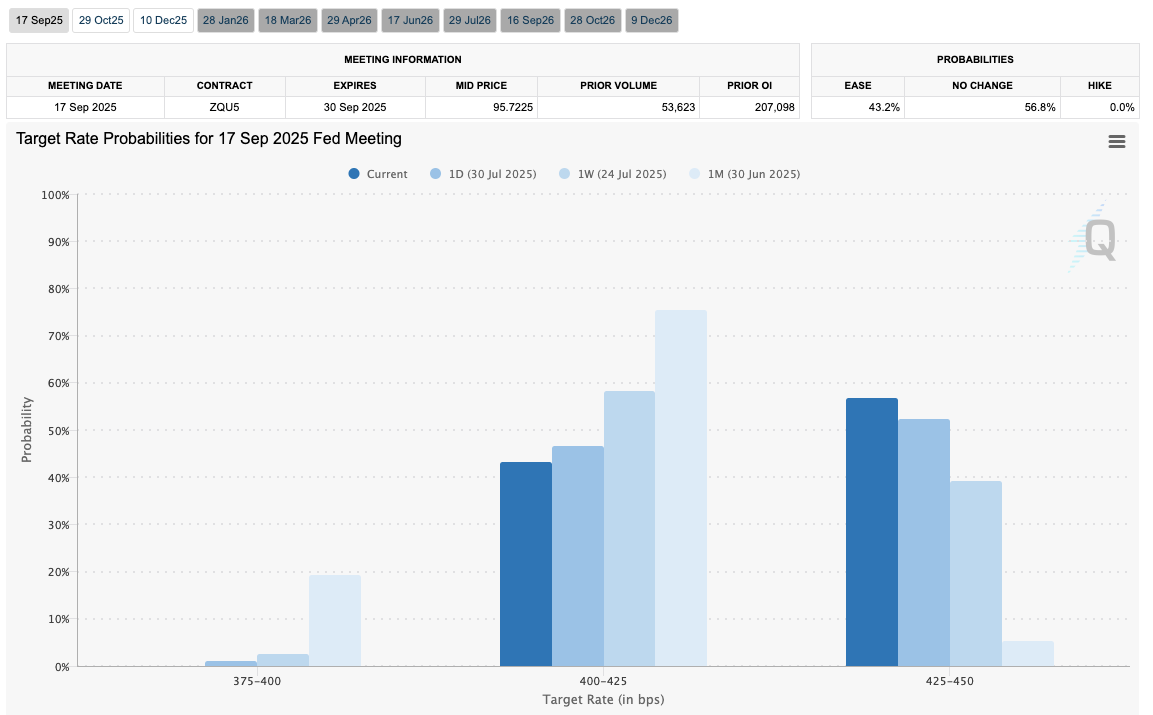Screen dimensions: 1153x715
Task: Go to the 18 Mar26 meeting tab
Action: point(287,20)
